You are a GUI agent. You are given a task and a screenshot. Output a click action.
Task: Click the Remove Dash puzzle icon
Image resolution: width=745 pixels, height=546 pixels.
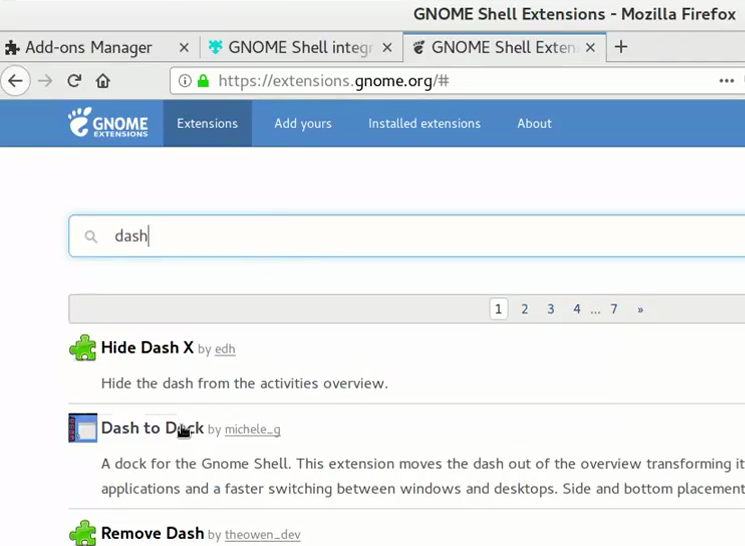coord(83,533)
